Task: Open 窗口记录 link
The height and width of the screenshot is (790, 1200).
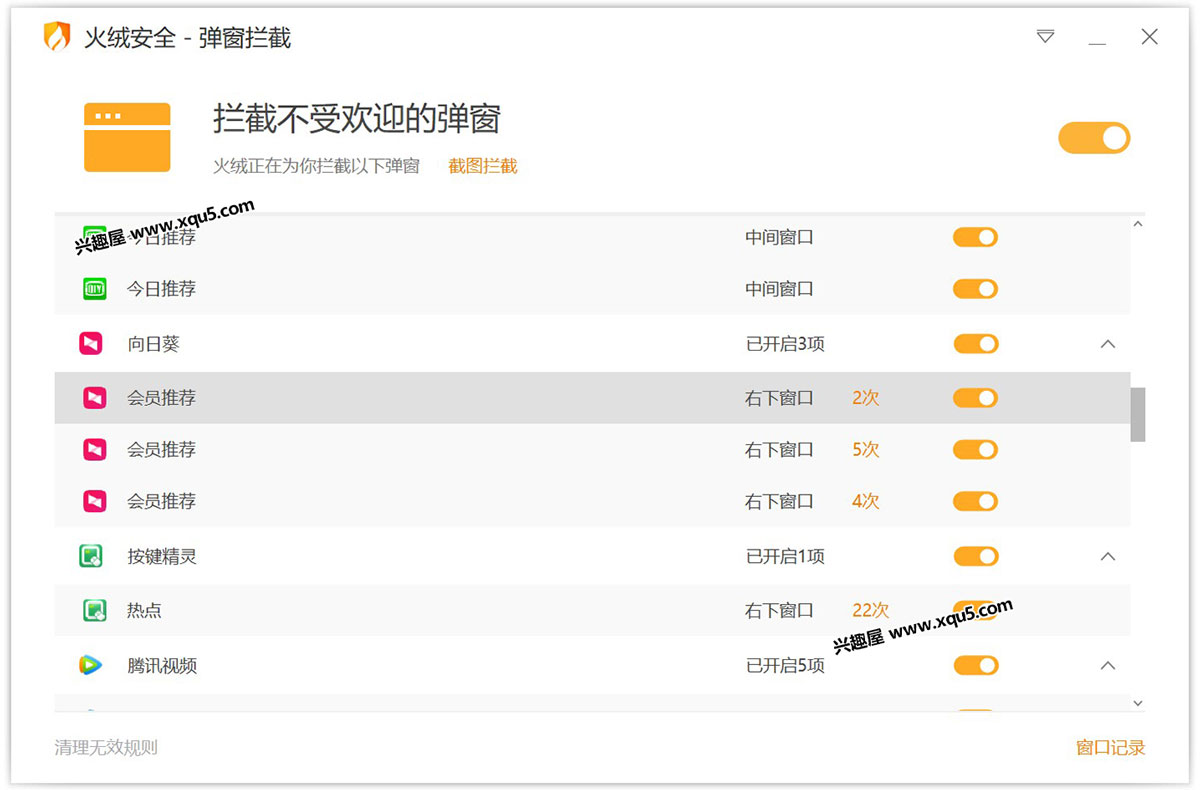Action: click(1110, 747)
